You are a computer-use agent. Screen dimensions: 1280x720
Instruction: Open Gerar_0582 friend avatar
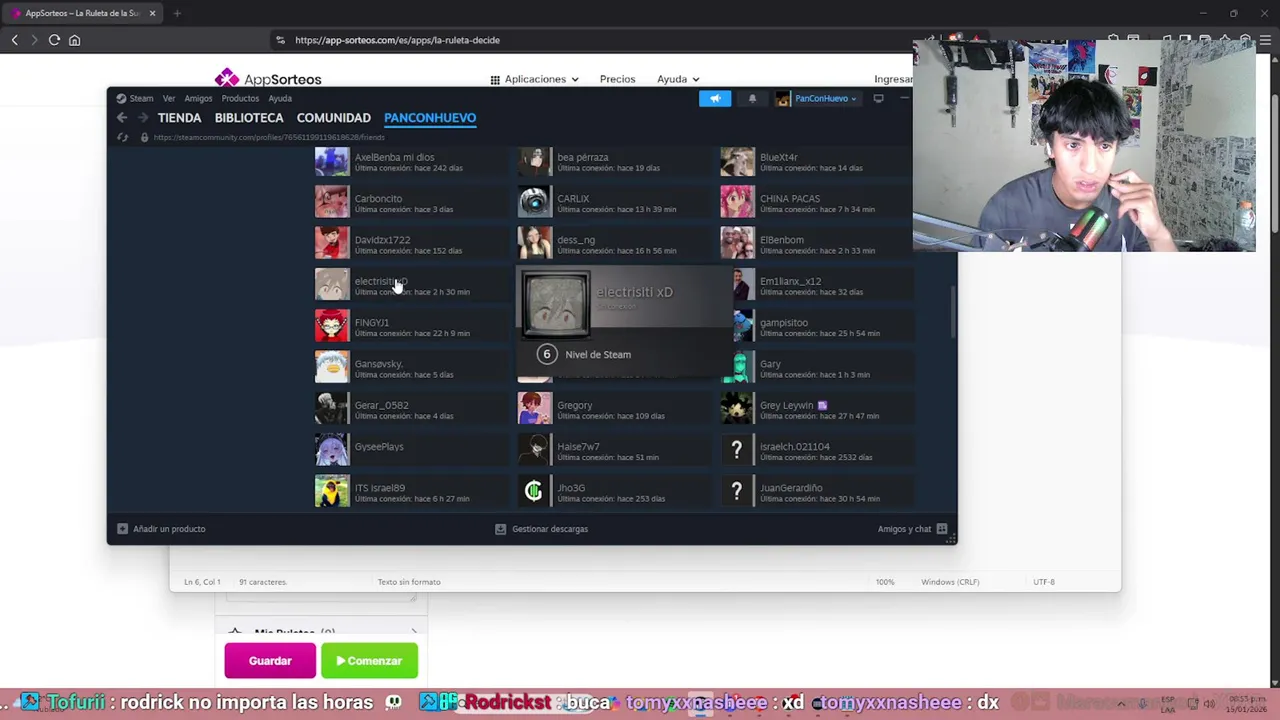click(x=332, y=408)
